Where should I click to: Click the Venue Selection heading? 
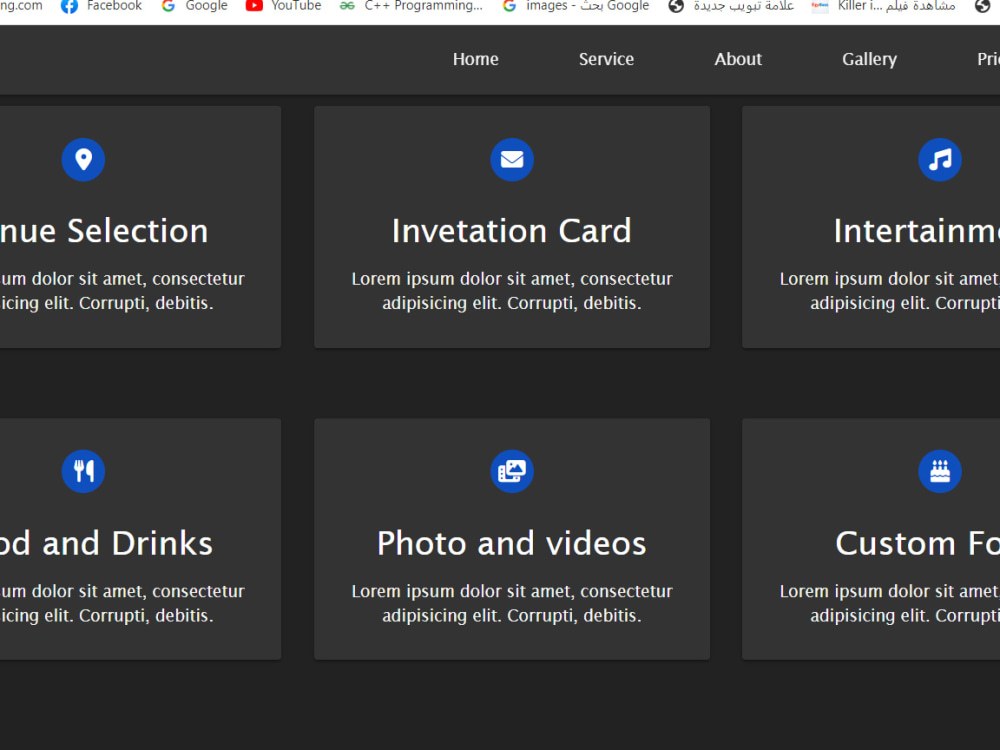pos(104,231)
